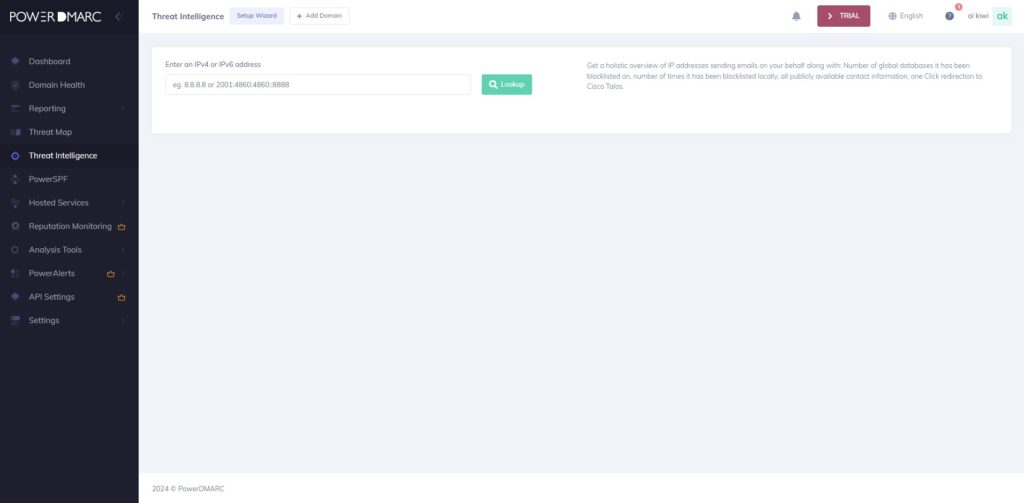Go to Domain Health
This screenshot has width=1024, height=503.
click(69, 85)
